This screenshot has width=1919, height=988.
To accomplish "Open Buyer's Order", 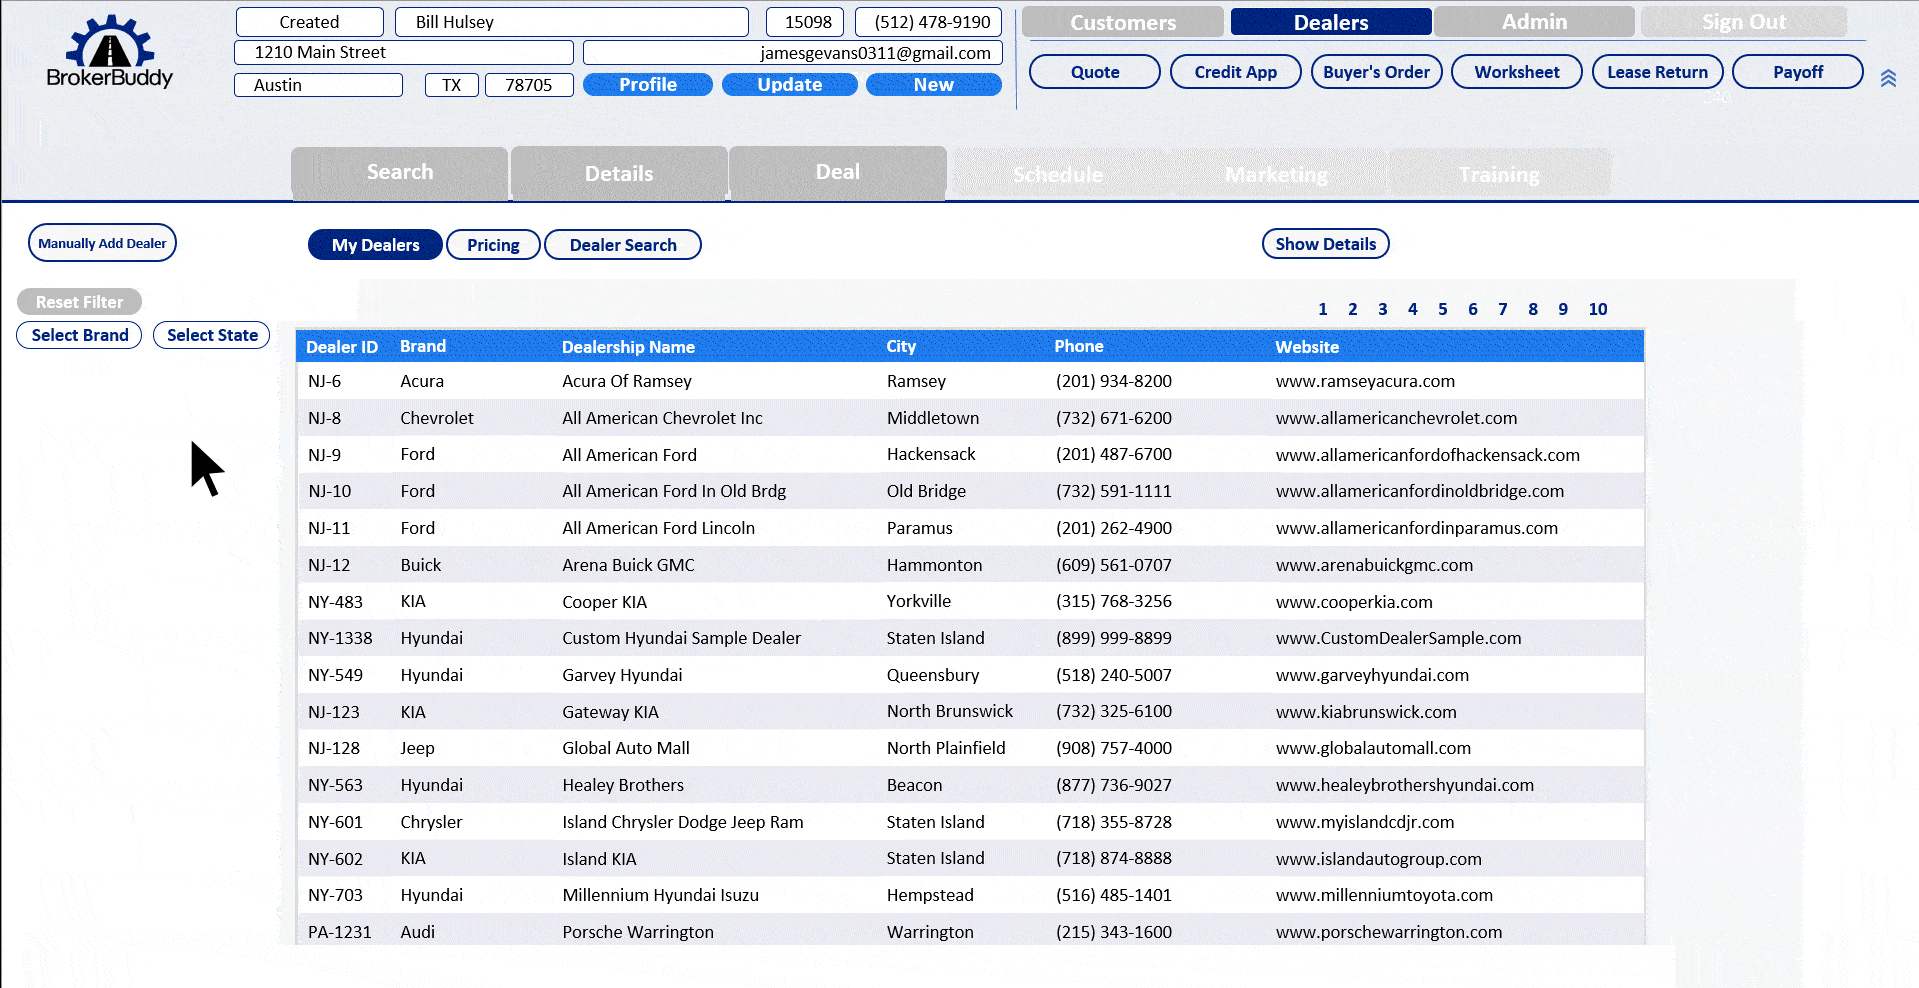I will tap(1377, 72).
